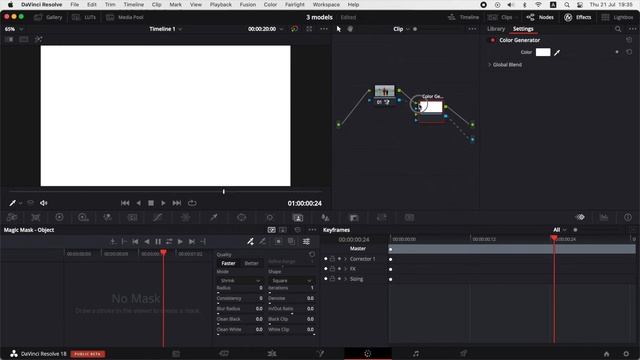The image size is (640, 360).
Task: Pick Color Generator color with eyedropper
Action: click(x=557, y=52)
